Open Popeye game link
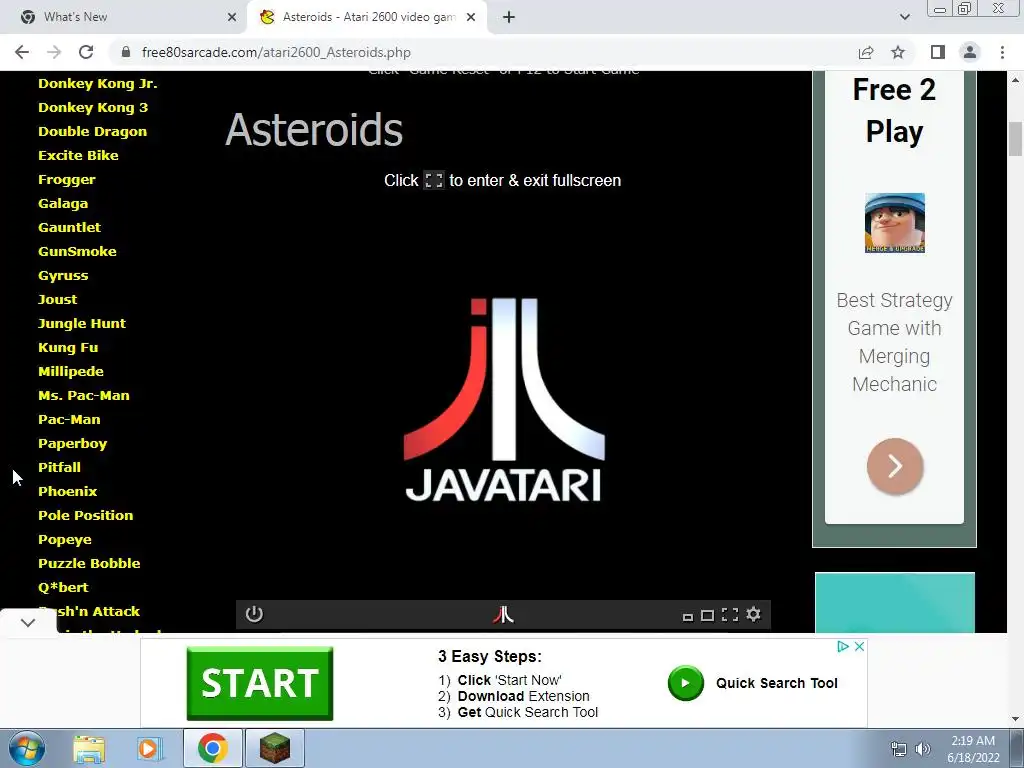 pyautogui.click(x=65, y=539)
